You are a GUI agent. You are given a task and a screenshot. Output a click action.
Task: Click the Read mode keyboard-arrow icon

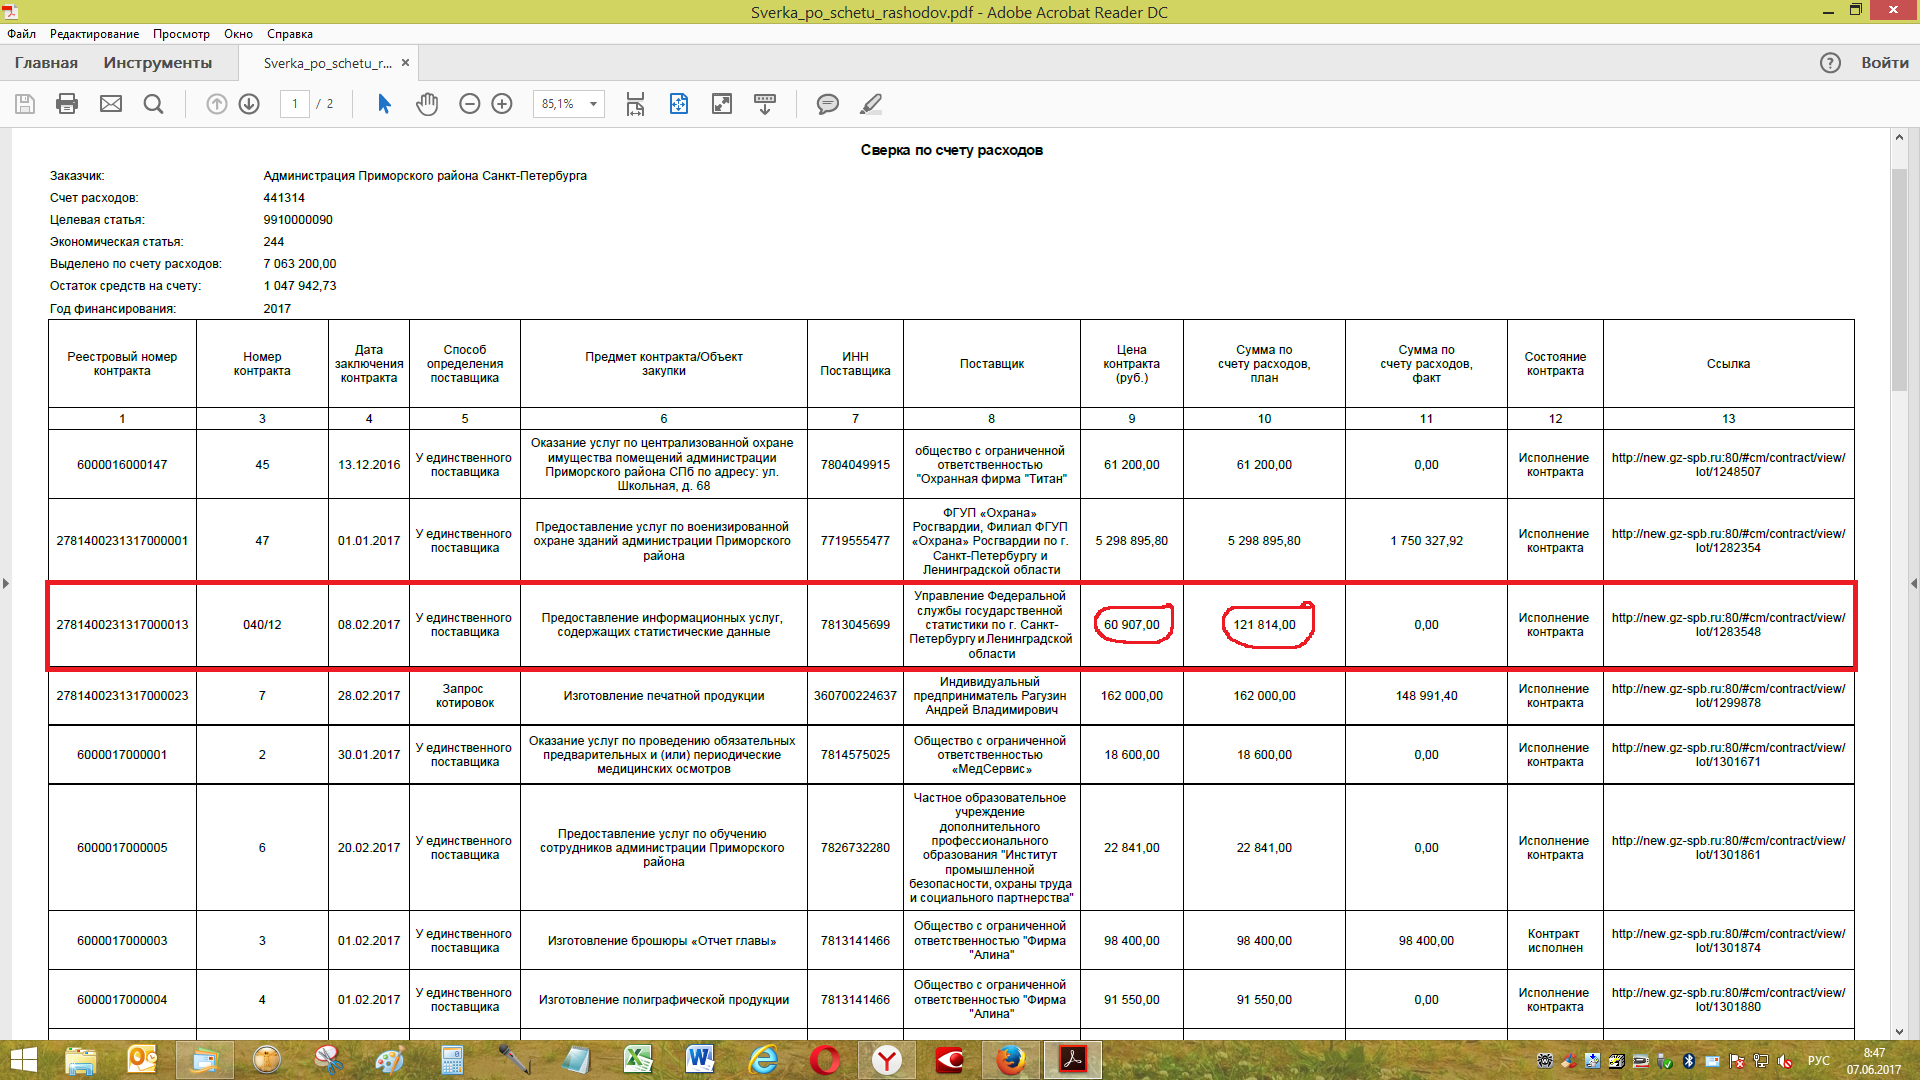(765, 104)
